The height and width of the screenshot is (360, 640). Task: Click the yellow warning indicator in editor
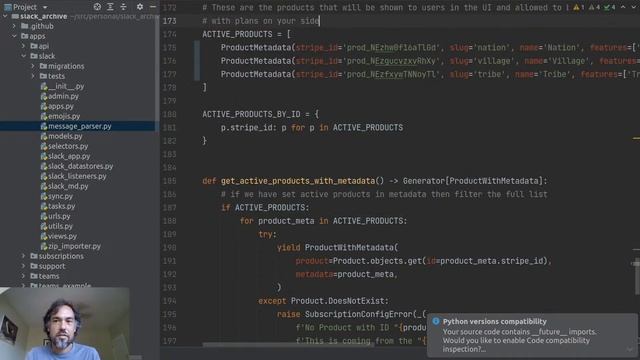tap(578, 7)
